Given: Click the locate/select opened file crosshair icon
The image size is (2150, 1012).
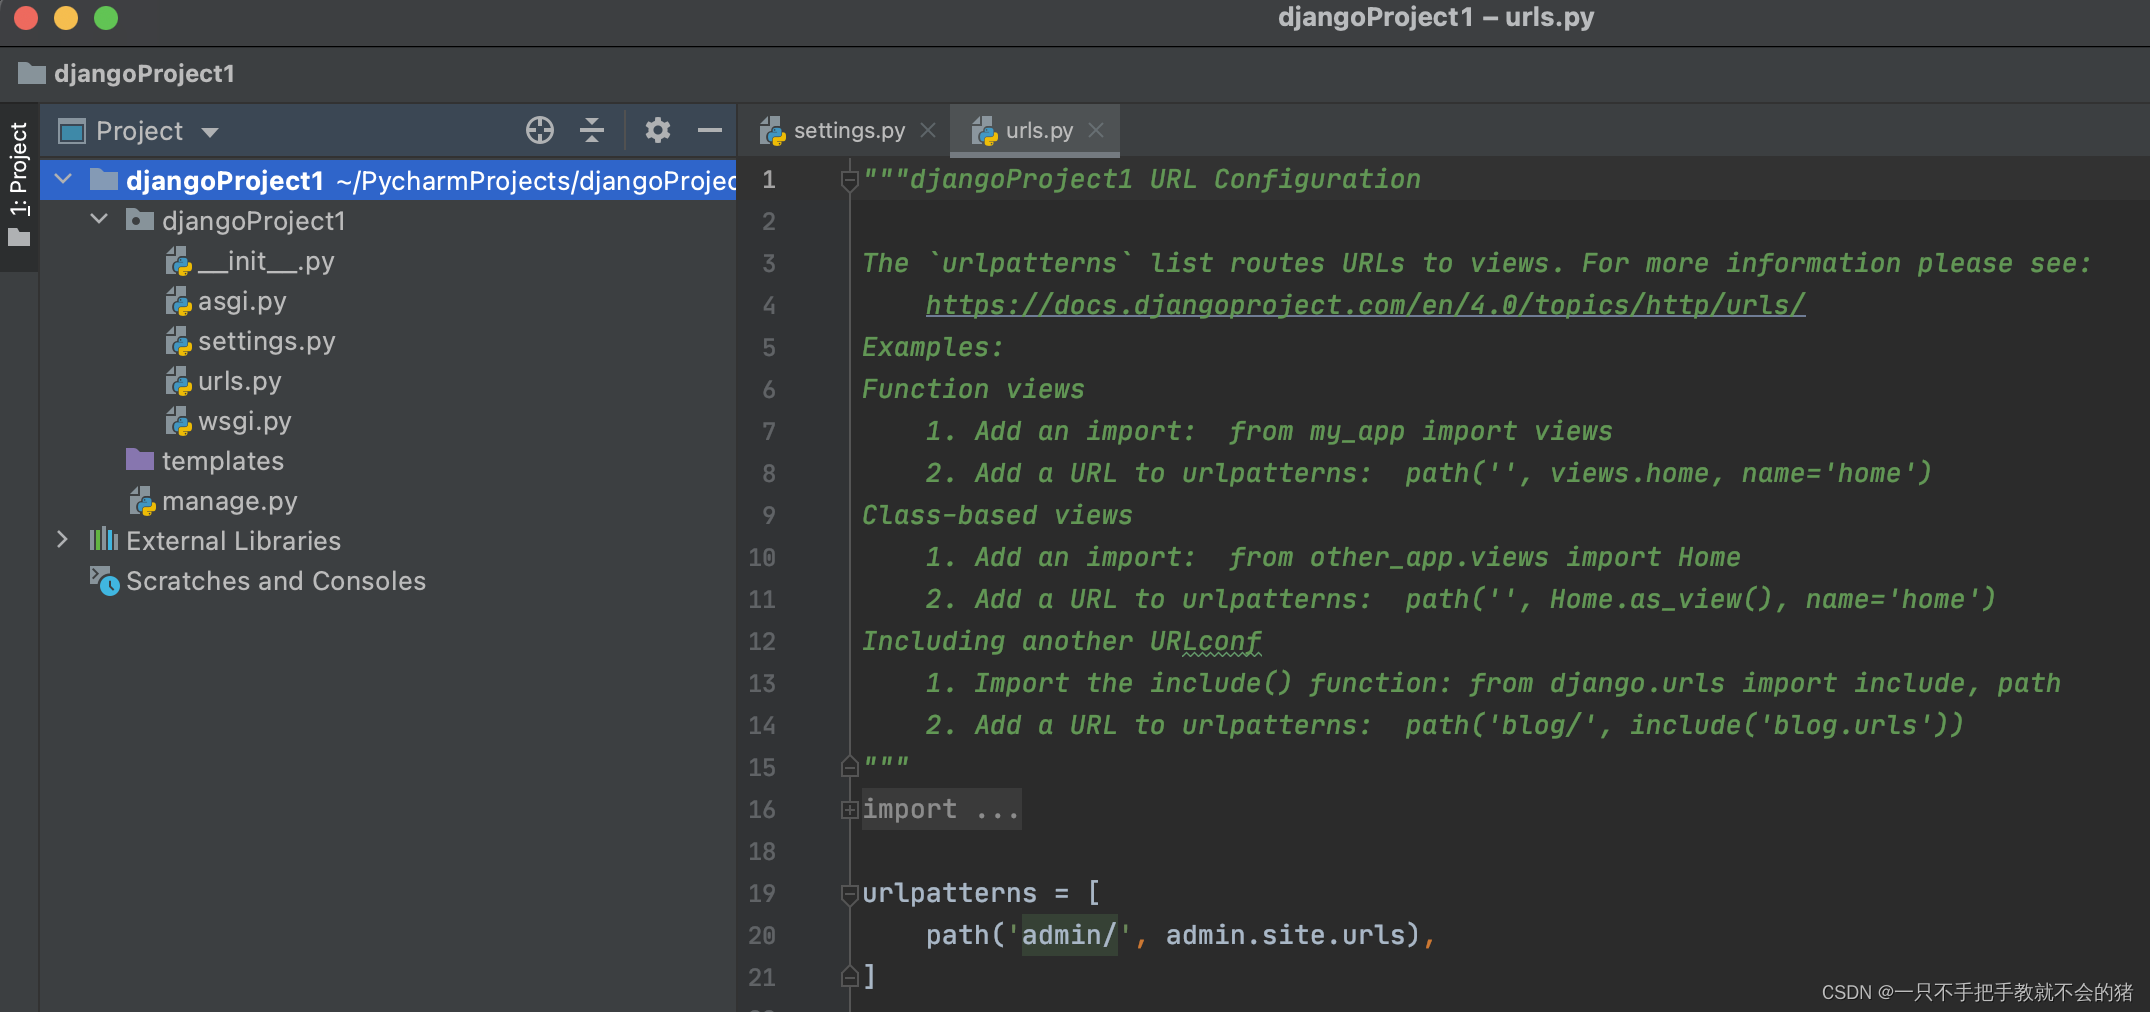Looking at the screenshot, I should click(x=540, y=130).
